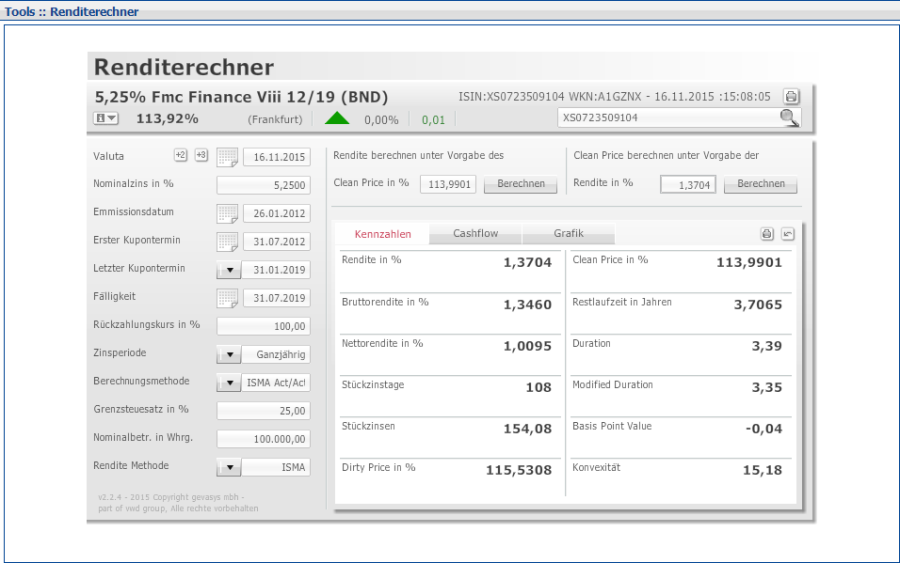Open the exchange selector dropdown beside price
This screenshot has height=563, width=900.
coord(105,118)
